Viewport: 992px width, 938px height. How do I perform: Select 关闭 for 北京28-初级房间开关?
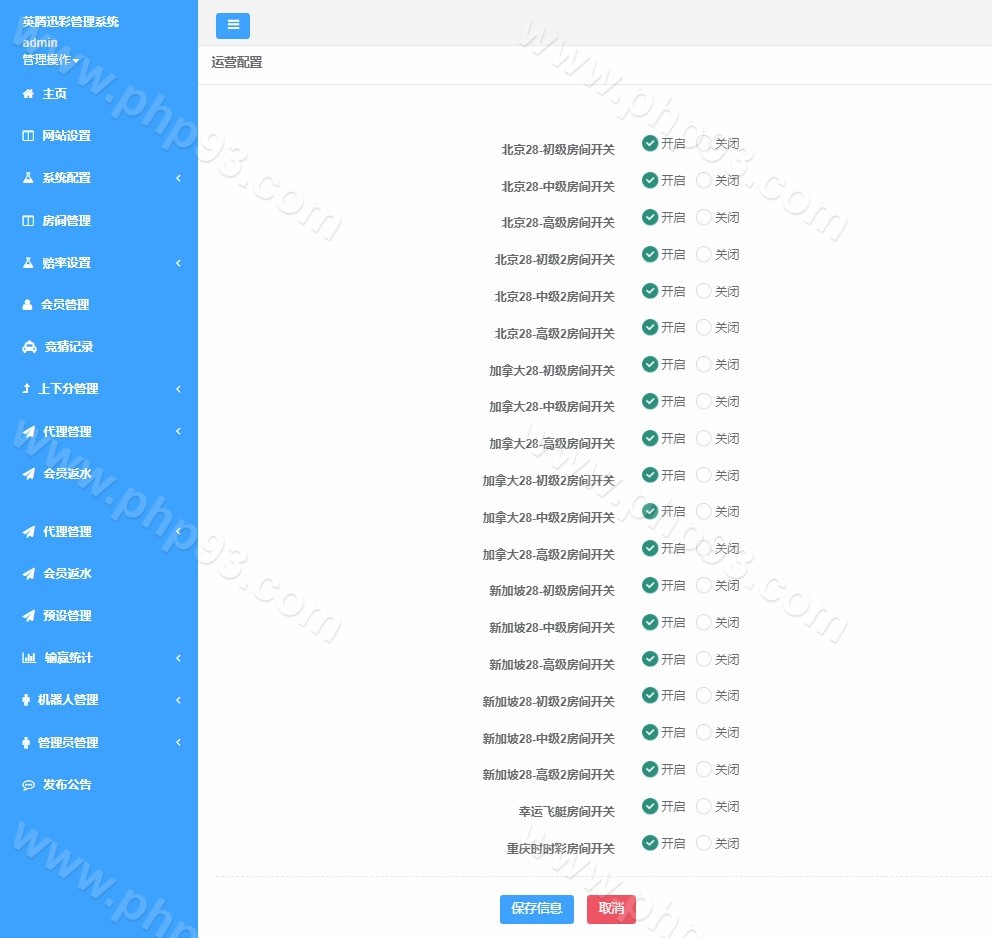coord(704,143)
